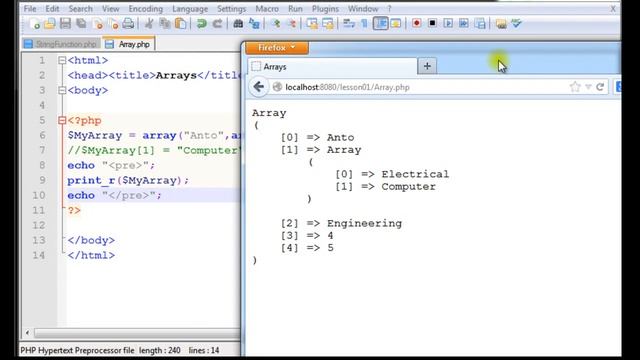Image resolution: width=640 pixels, height=360 pixels.
Task: Start macro recording with red dot
Action: [416, 23]
